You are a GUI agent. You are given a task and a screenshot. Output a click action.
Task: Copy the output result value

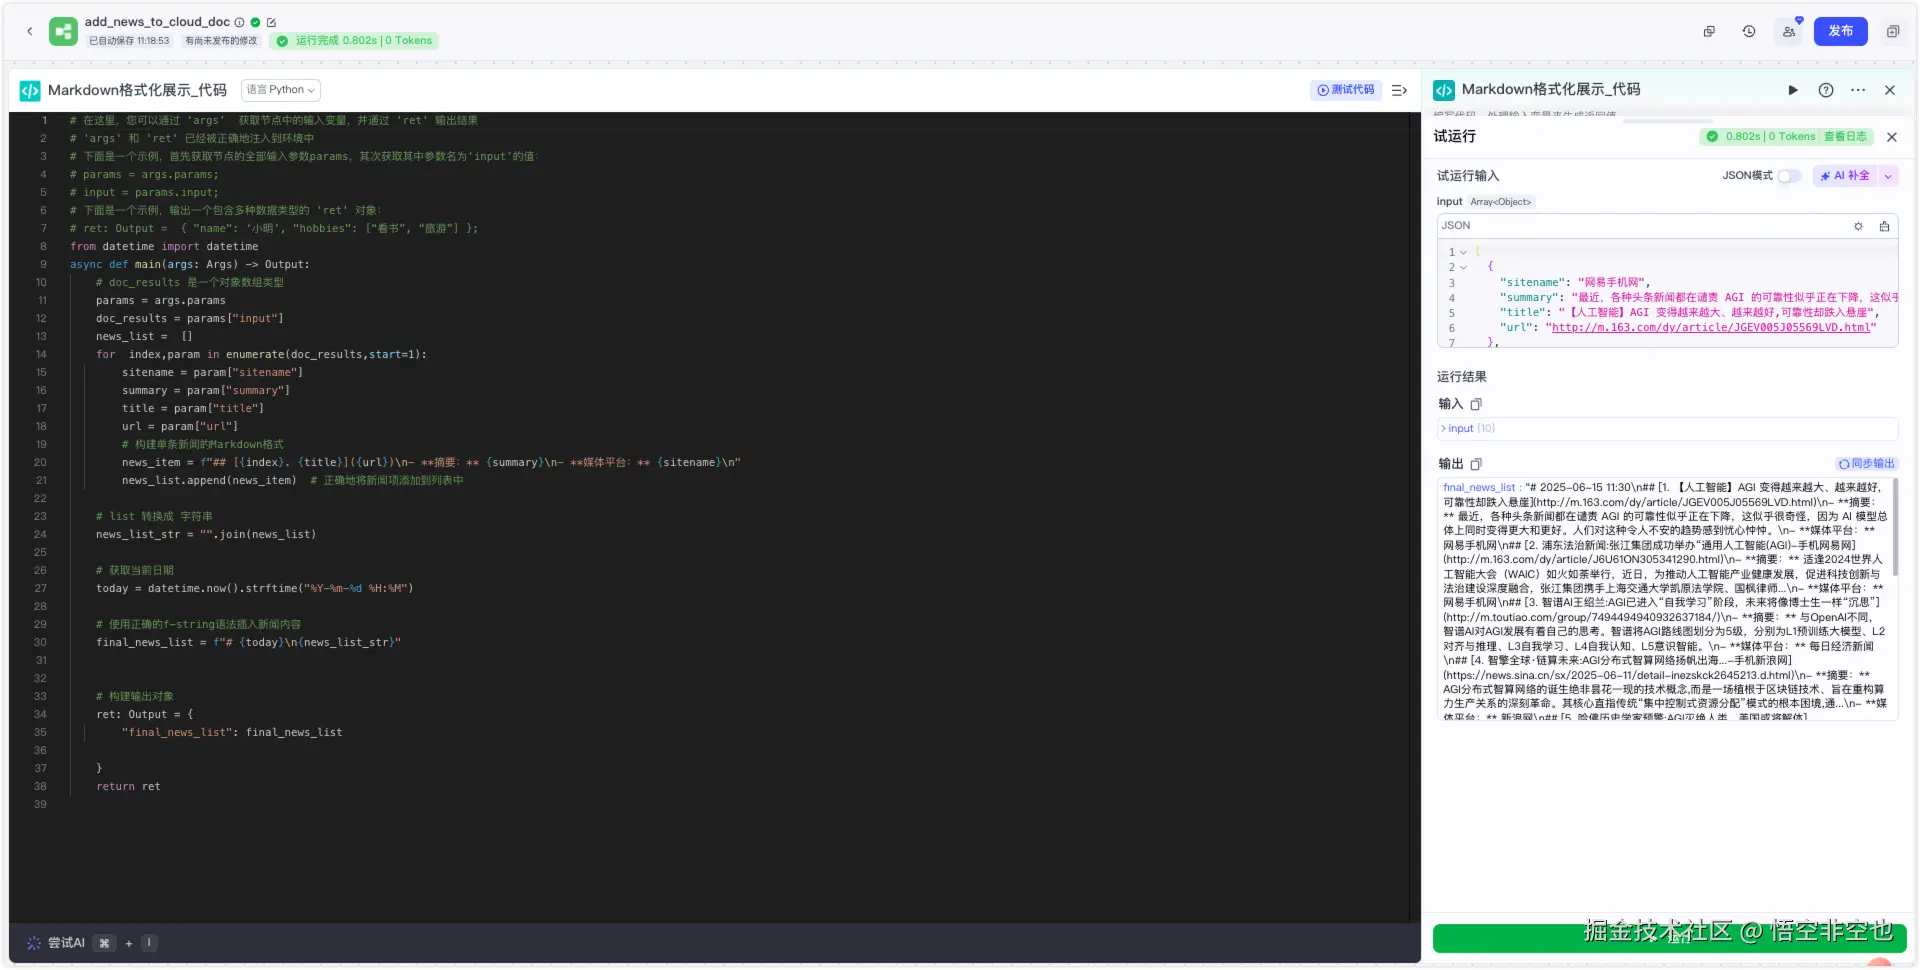[1476, 464]
